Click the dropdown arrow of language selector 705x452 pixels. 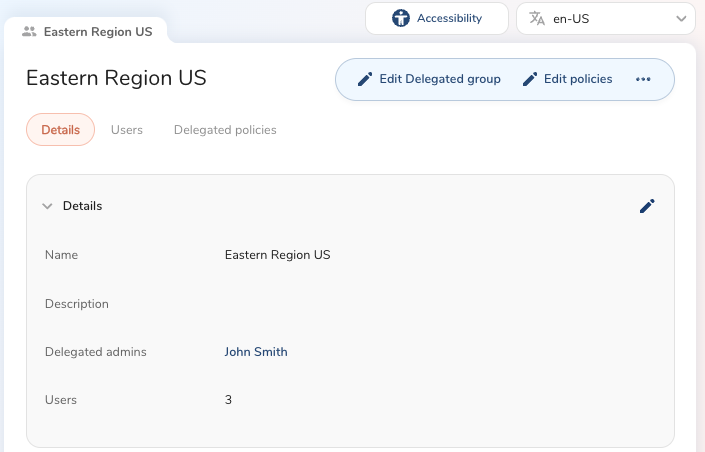pyautogui.click(x=682, y=18)
